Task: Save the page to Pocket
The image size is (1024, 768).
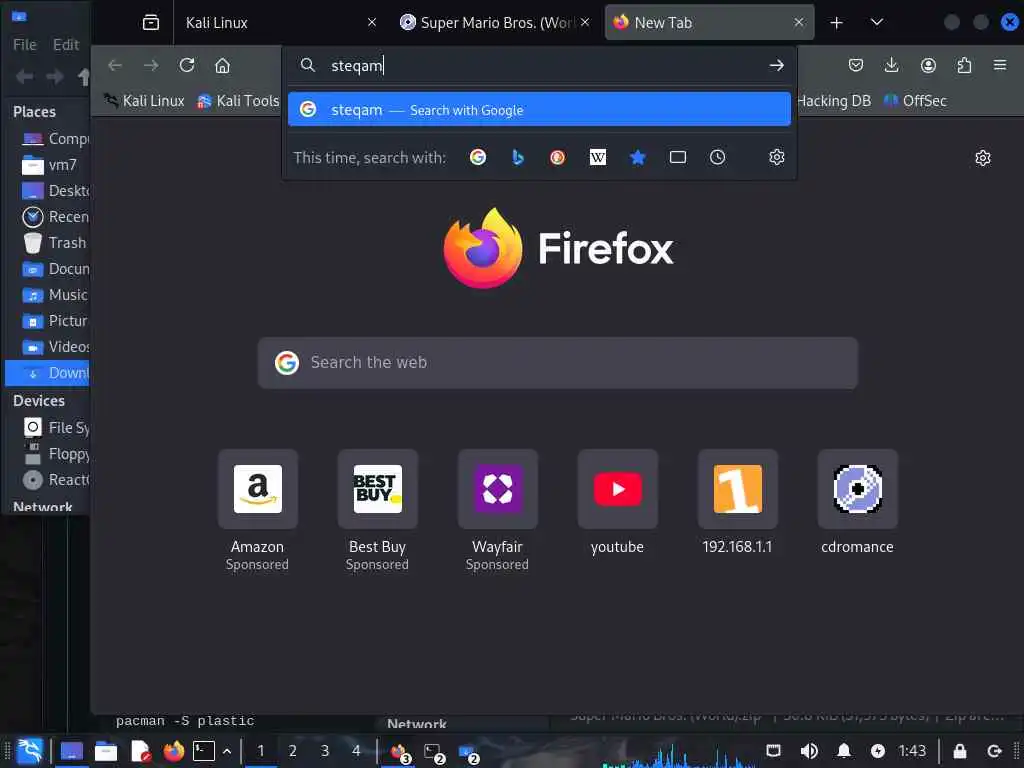Action: (856, 65)
